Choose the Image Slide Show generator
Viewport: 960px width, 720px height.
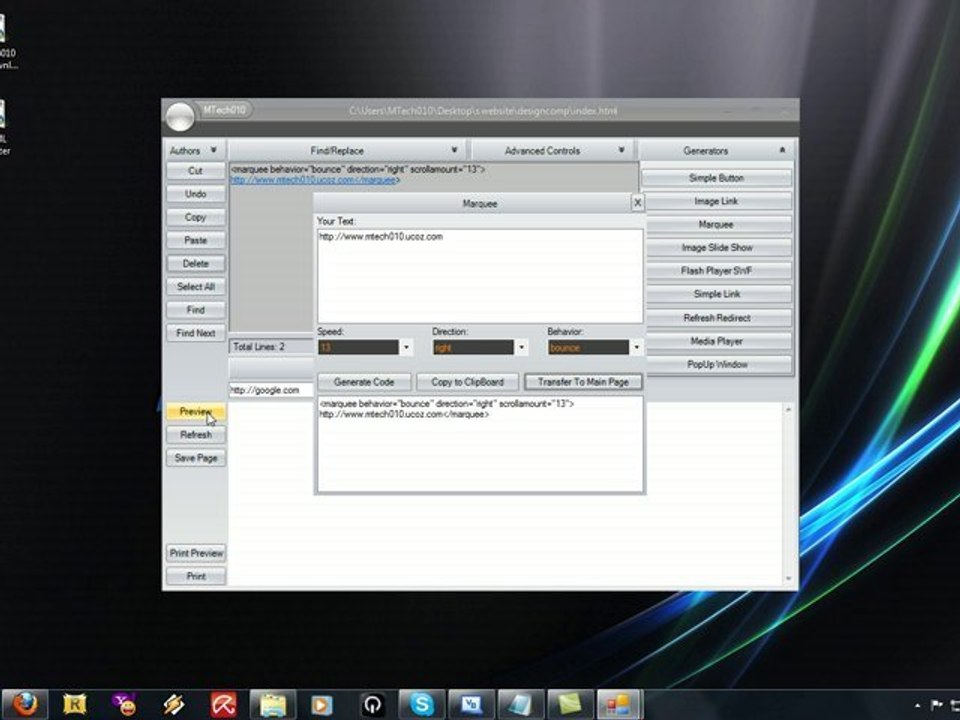click(x=716, y=248)
